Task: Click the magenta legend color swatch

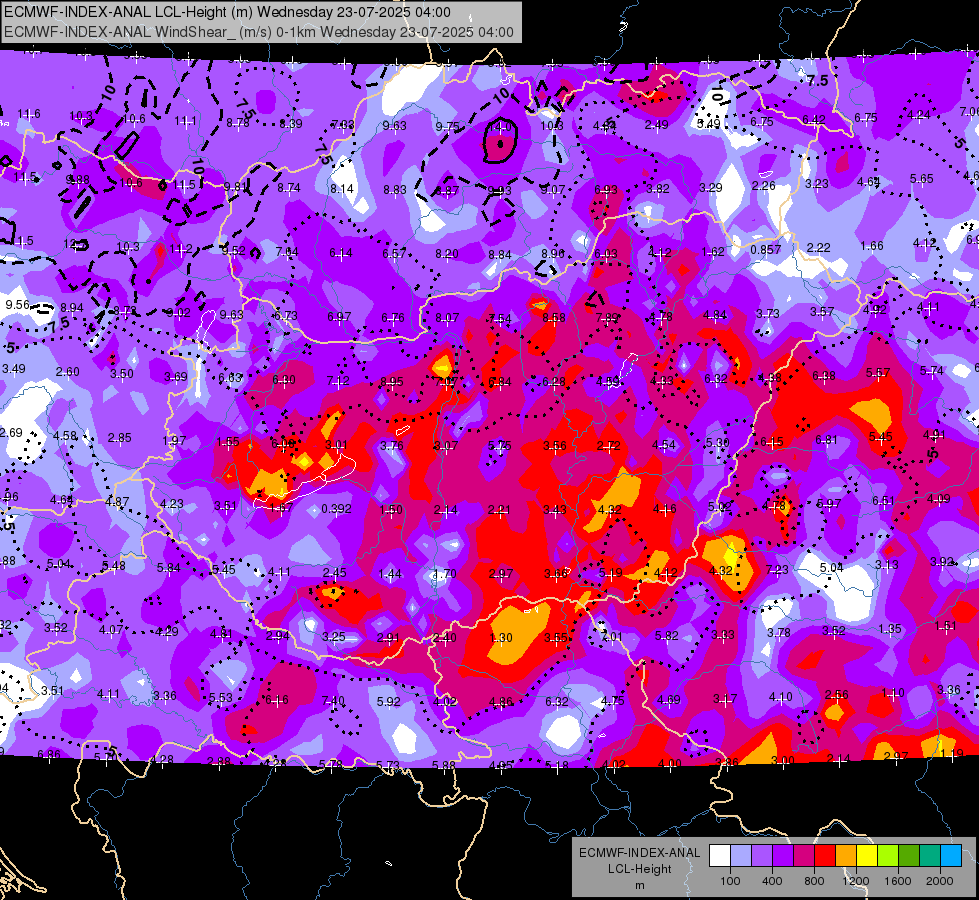Action: (804, 855)
